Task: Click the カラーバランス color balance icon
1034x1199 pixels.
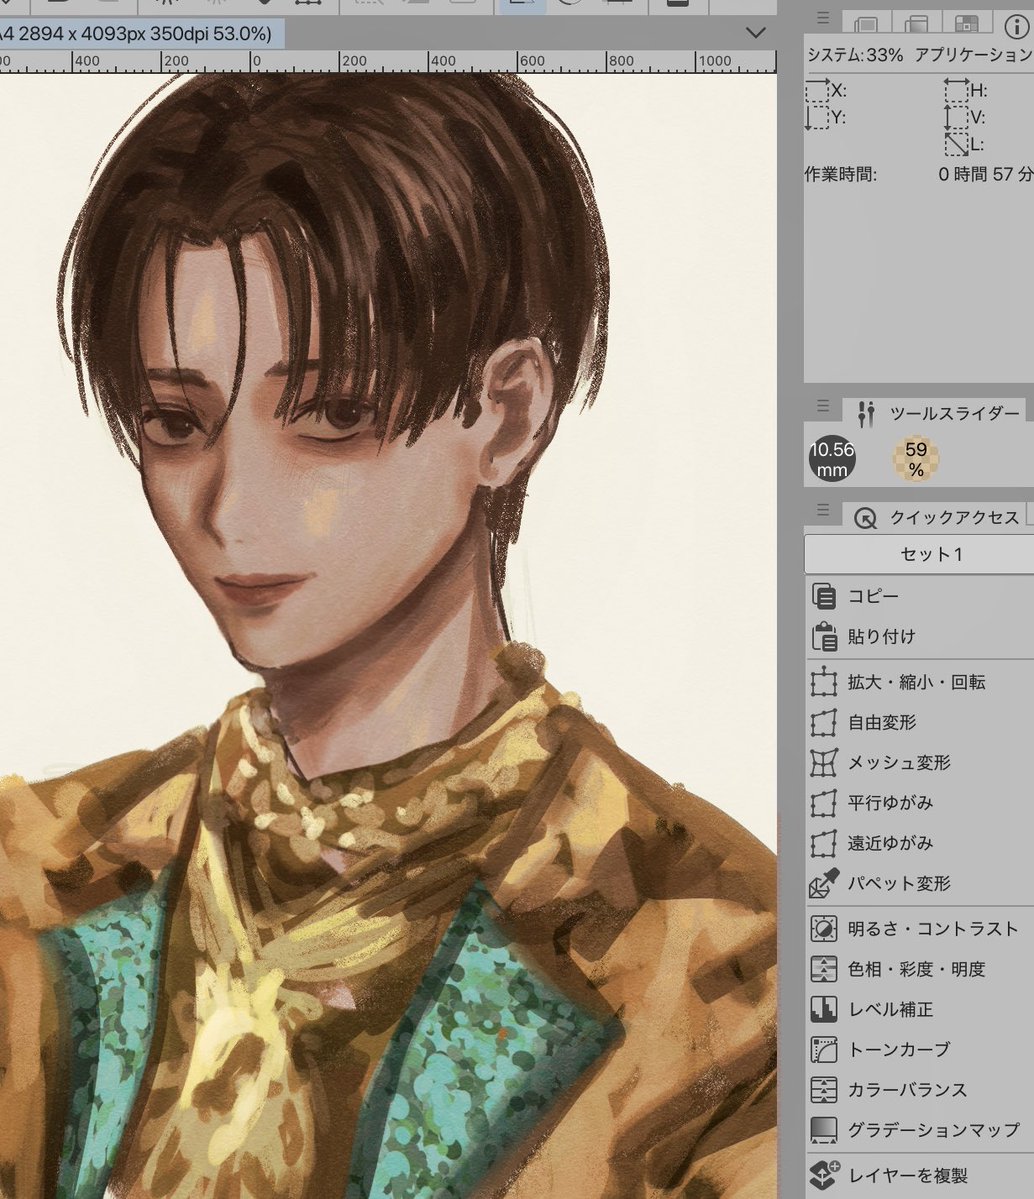Action: pyautogui.click(x=824, y=1090)
